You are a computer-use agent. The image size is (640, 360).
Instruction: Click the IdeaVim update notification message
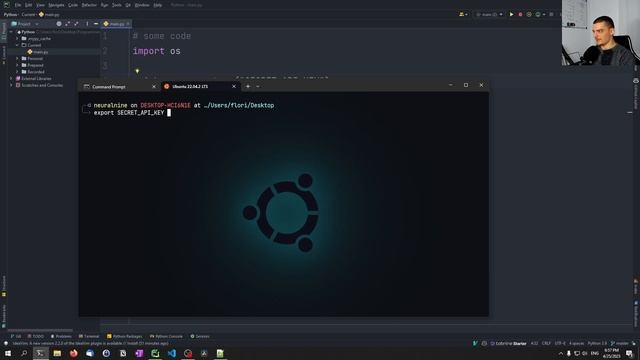click(90, 343)
